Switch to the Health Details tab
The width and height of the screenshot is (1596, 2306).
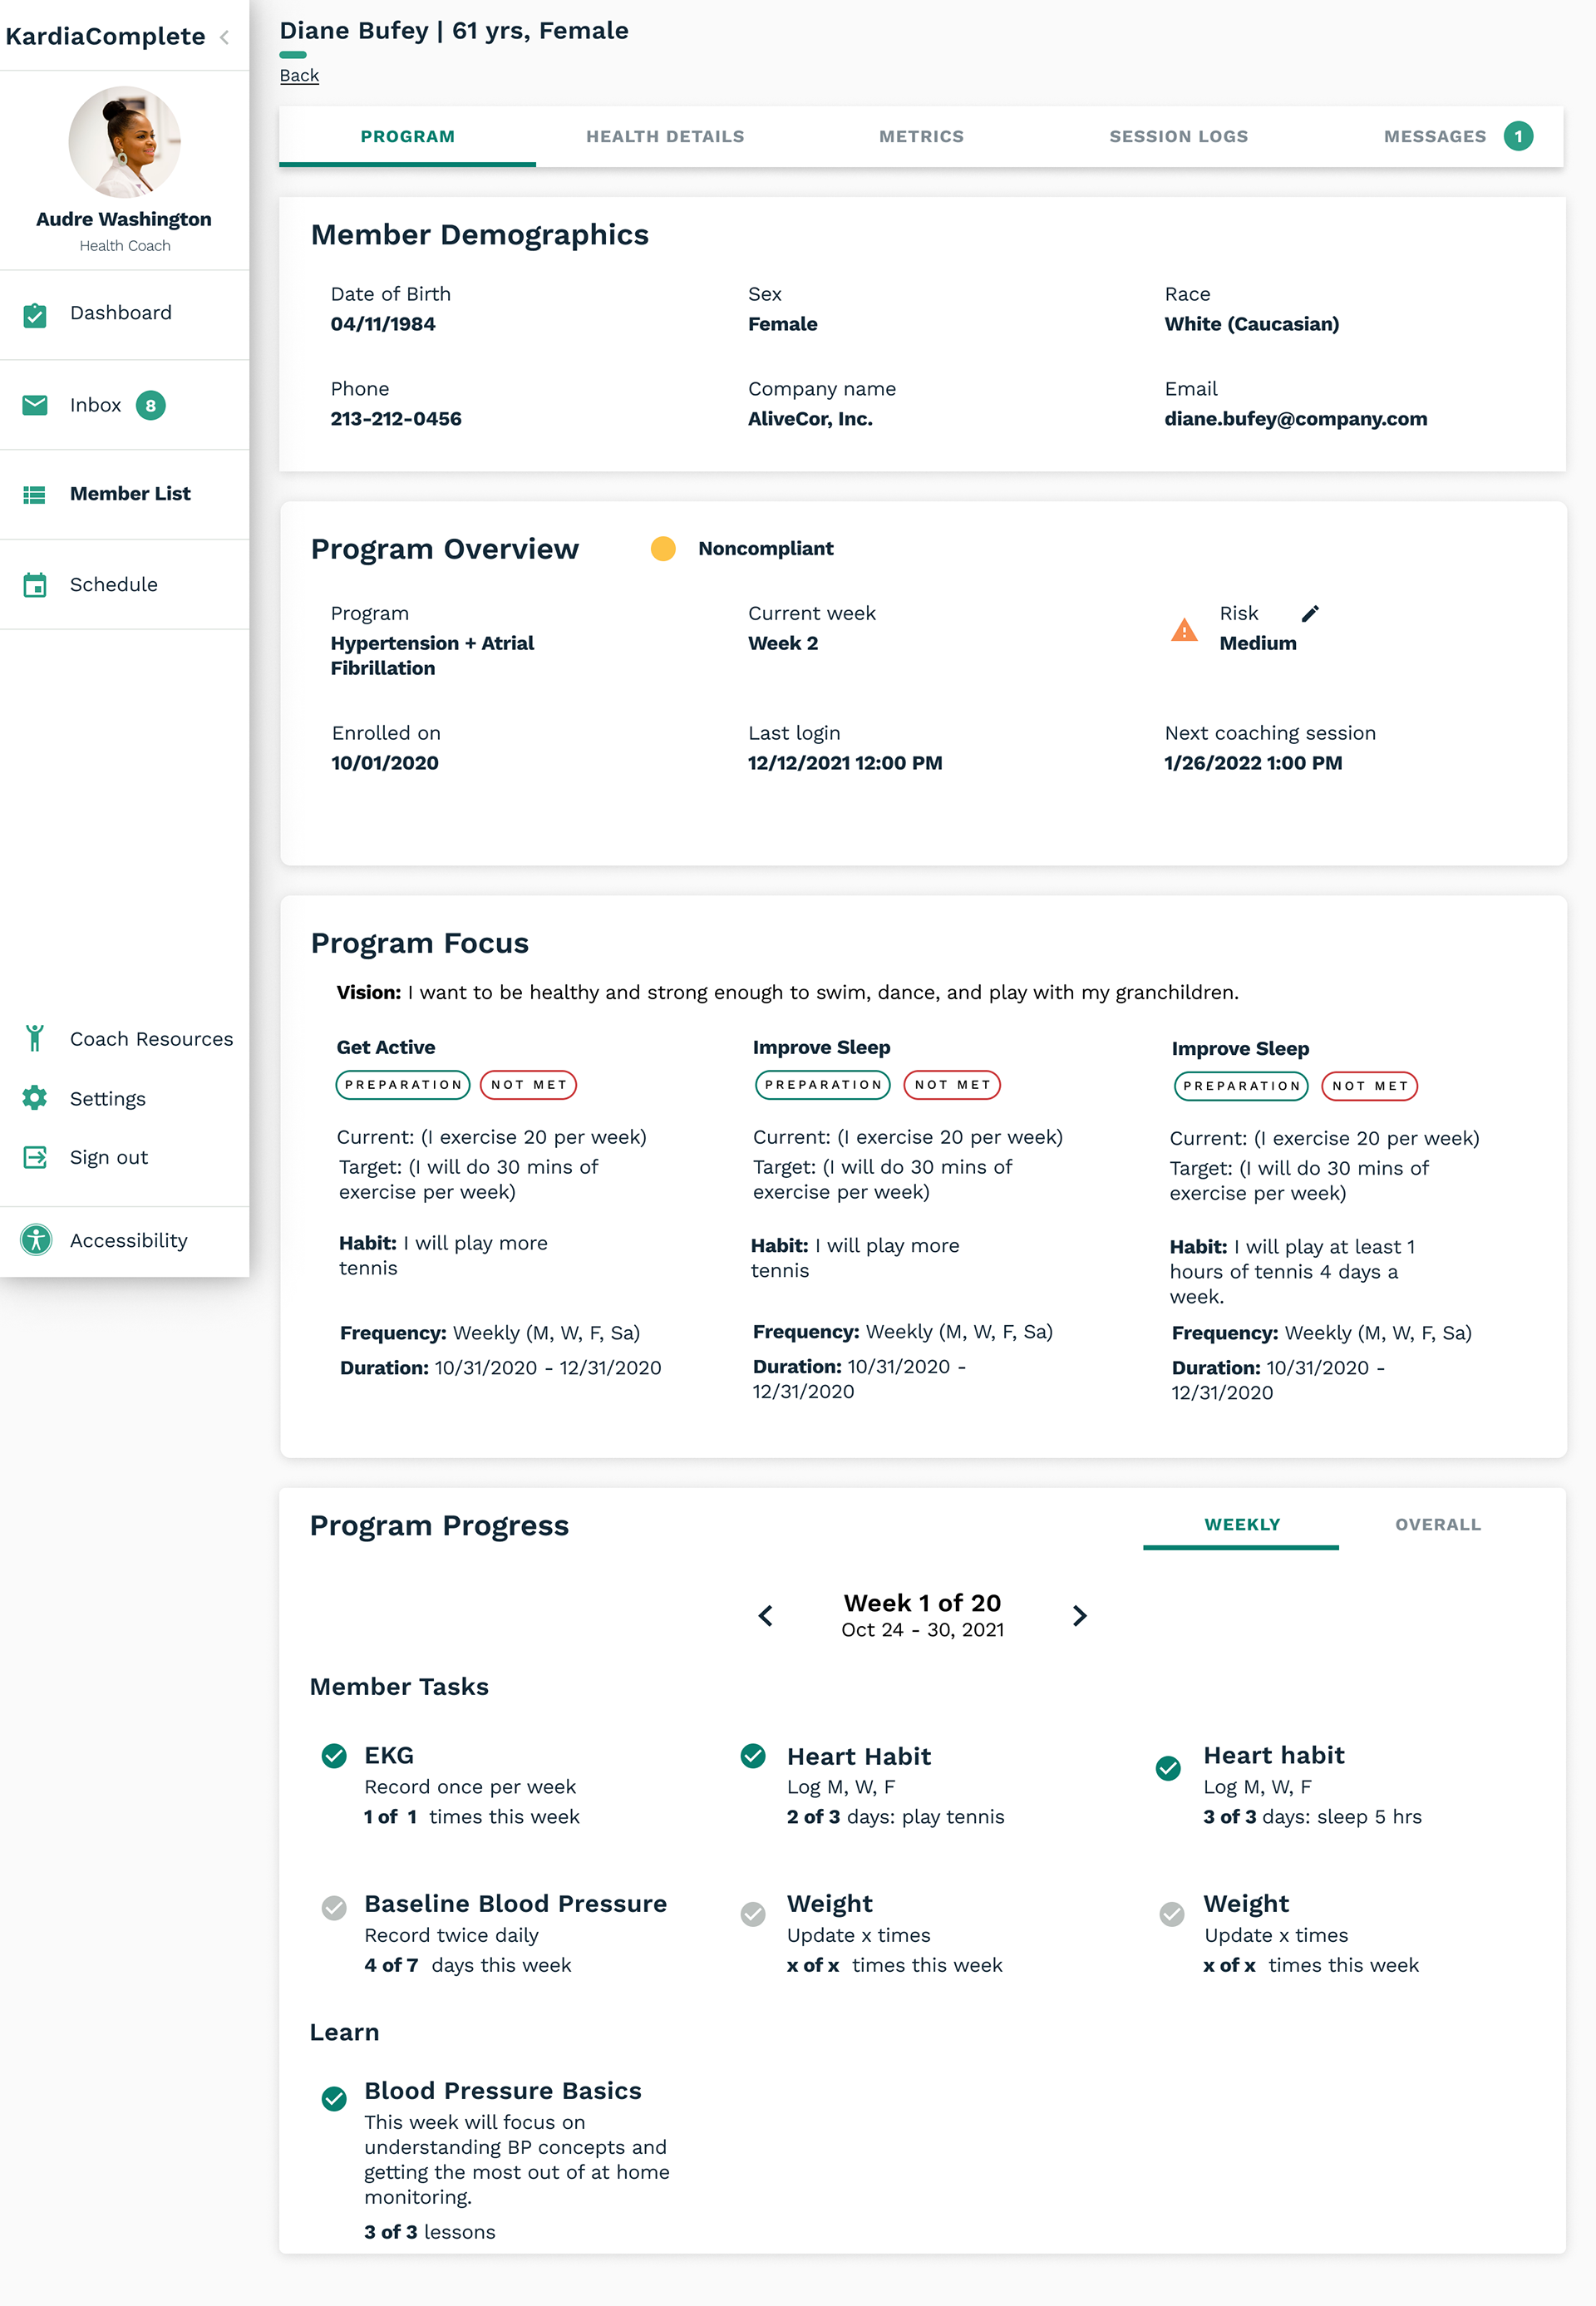pyautogui.click(x=665, y=136)
